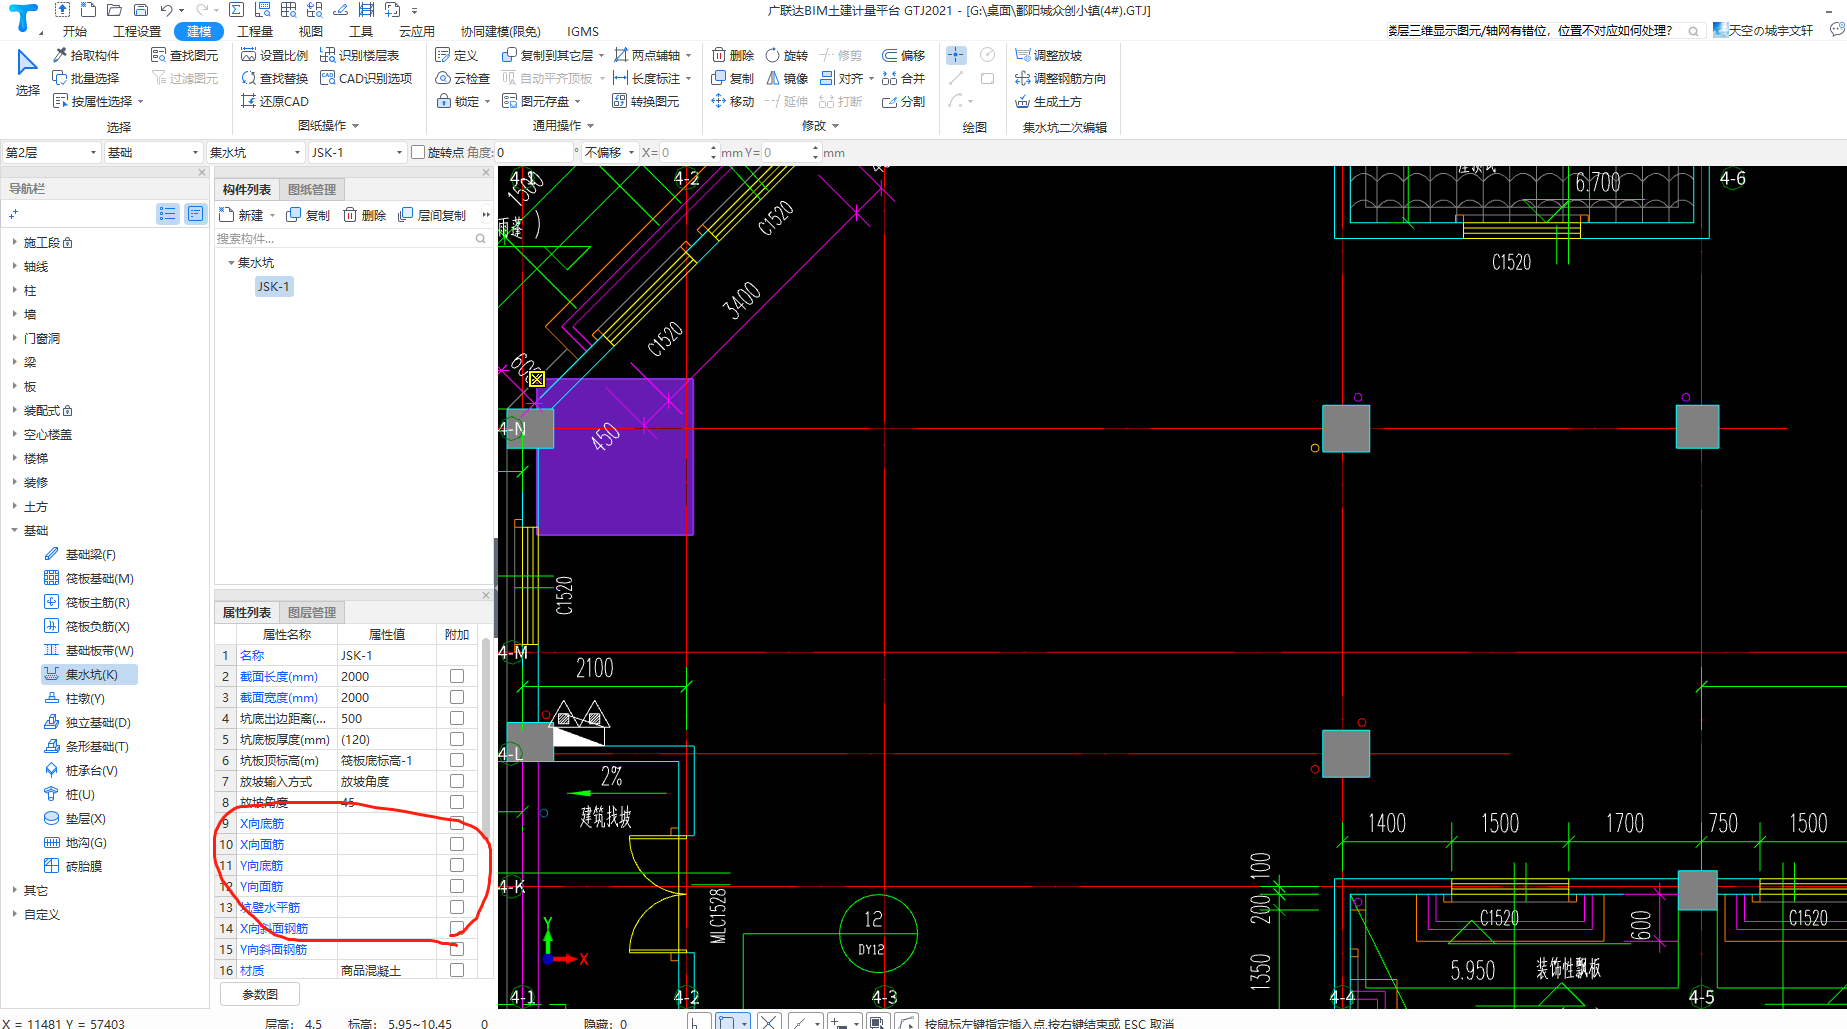The image size is (1847, 1029).
Task: Switch to the 图纸管理 tab
Action: click(x=312, y=189)
